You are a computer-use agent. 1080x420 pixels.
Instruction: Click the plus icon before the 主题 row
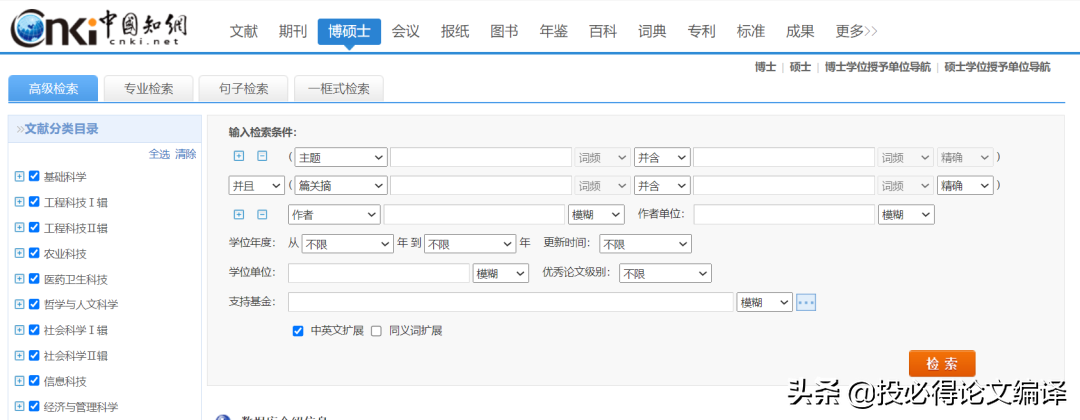pos(239,156)
